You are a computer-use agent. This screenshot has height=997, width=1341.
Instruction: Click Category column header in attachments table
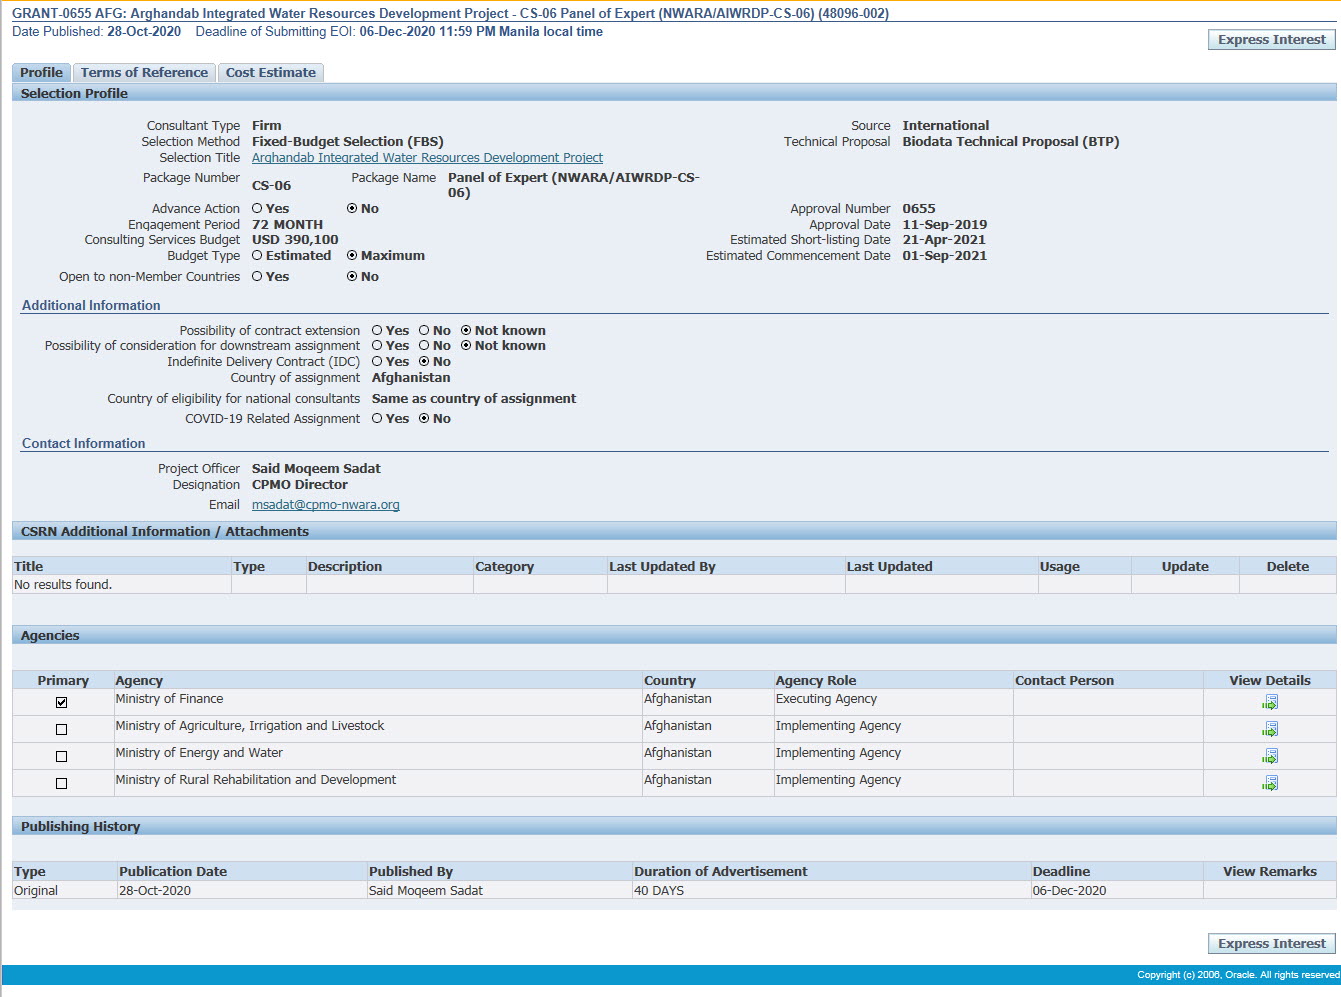(x=505, y=566)
